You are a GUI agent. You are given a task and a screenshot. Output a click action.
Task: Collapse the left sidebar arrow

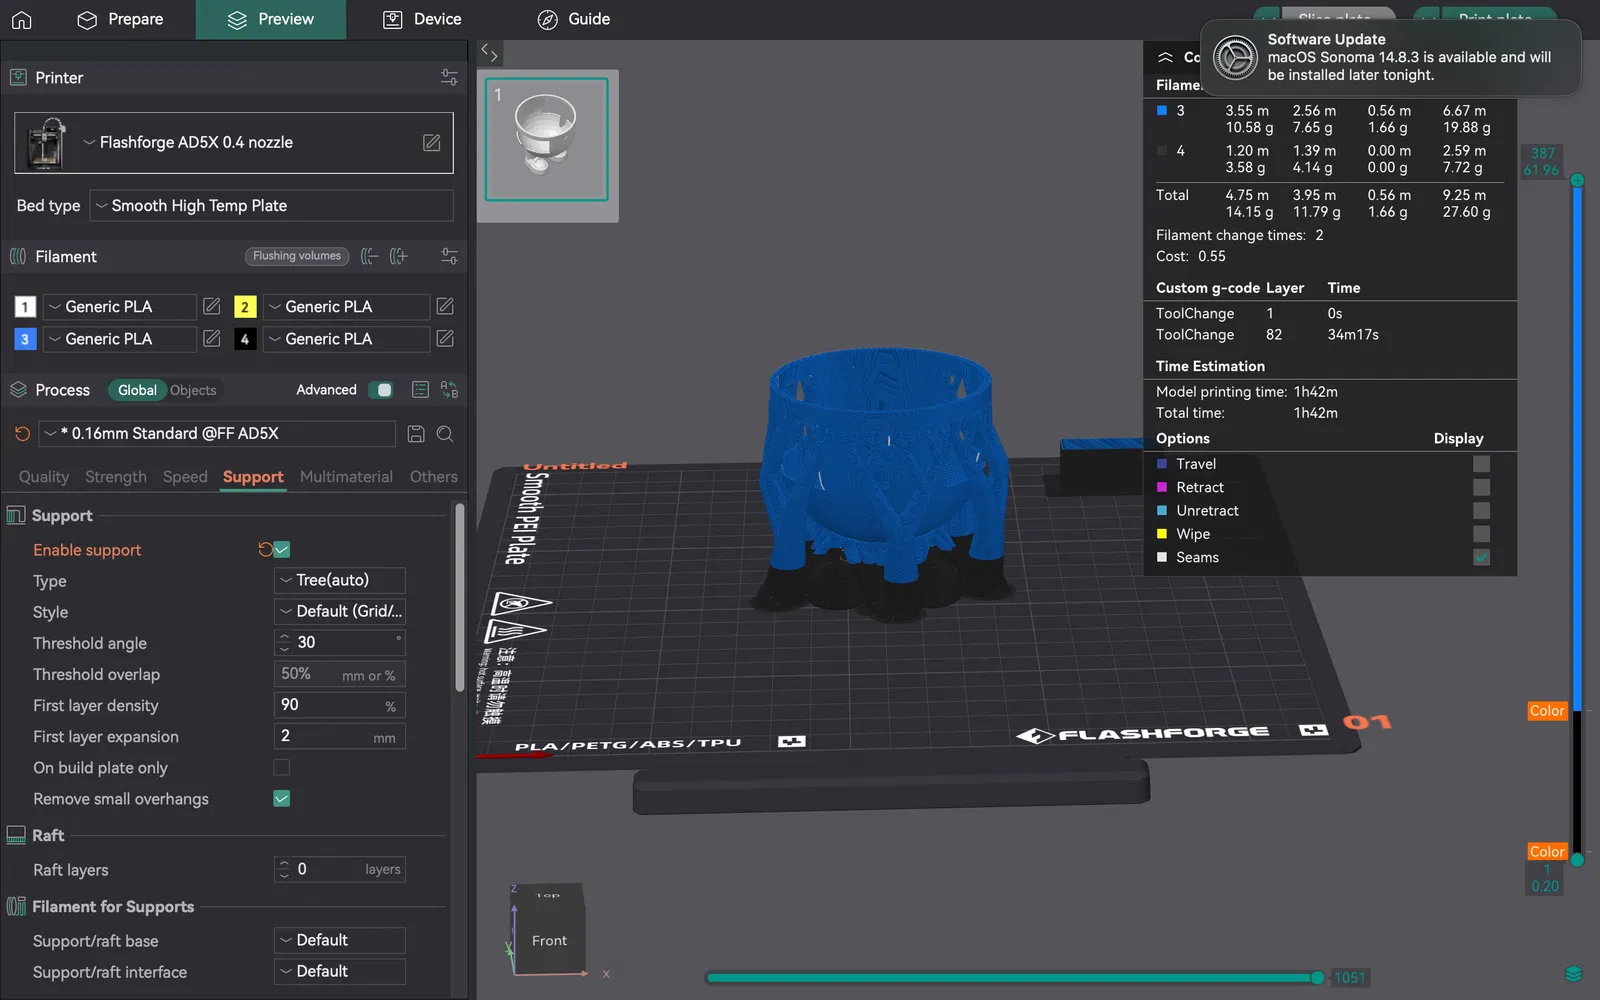click(489, 52)
